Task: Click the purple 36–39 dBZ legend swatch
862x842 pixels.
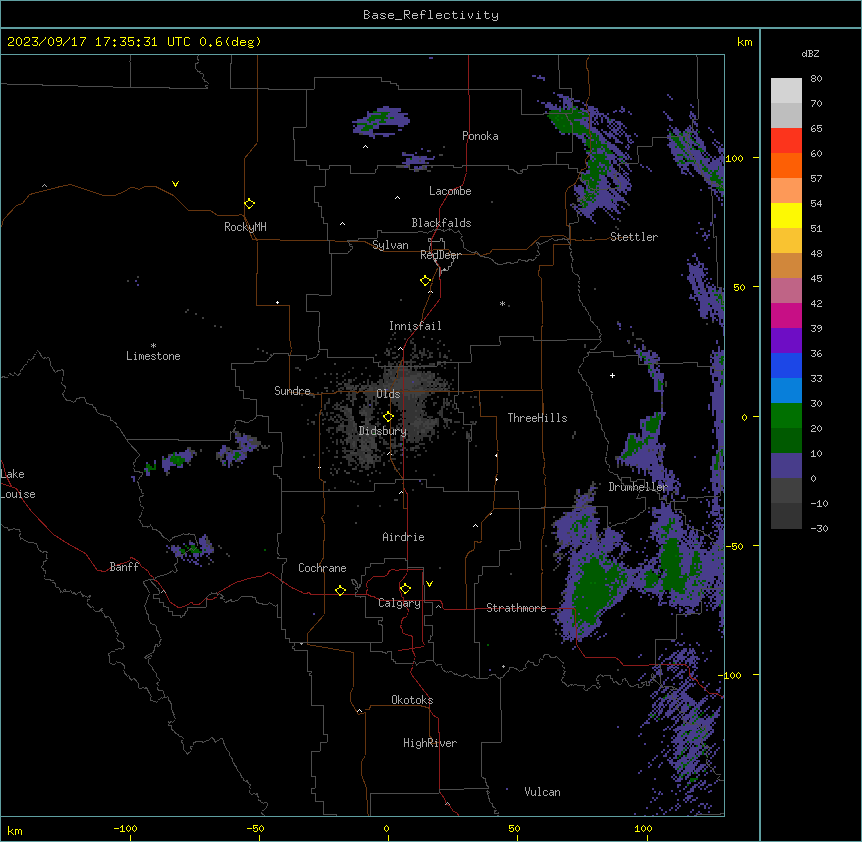Action: (x=786, y=341)
